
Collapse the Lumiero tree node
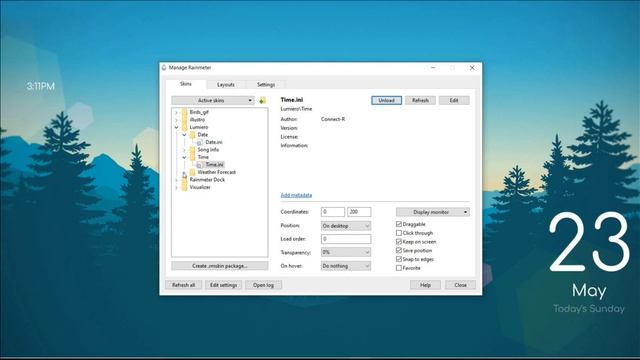176,127
